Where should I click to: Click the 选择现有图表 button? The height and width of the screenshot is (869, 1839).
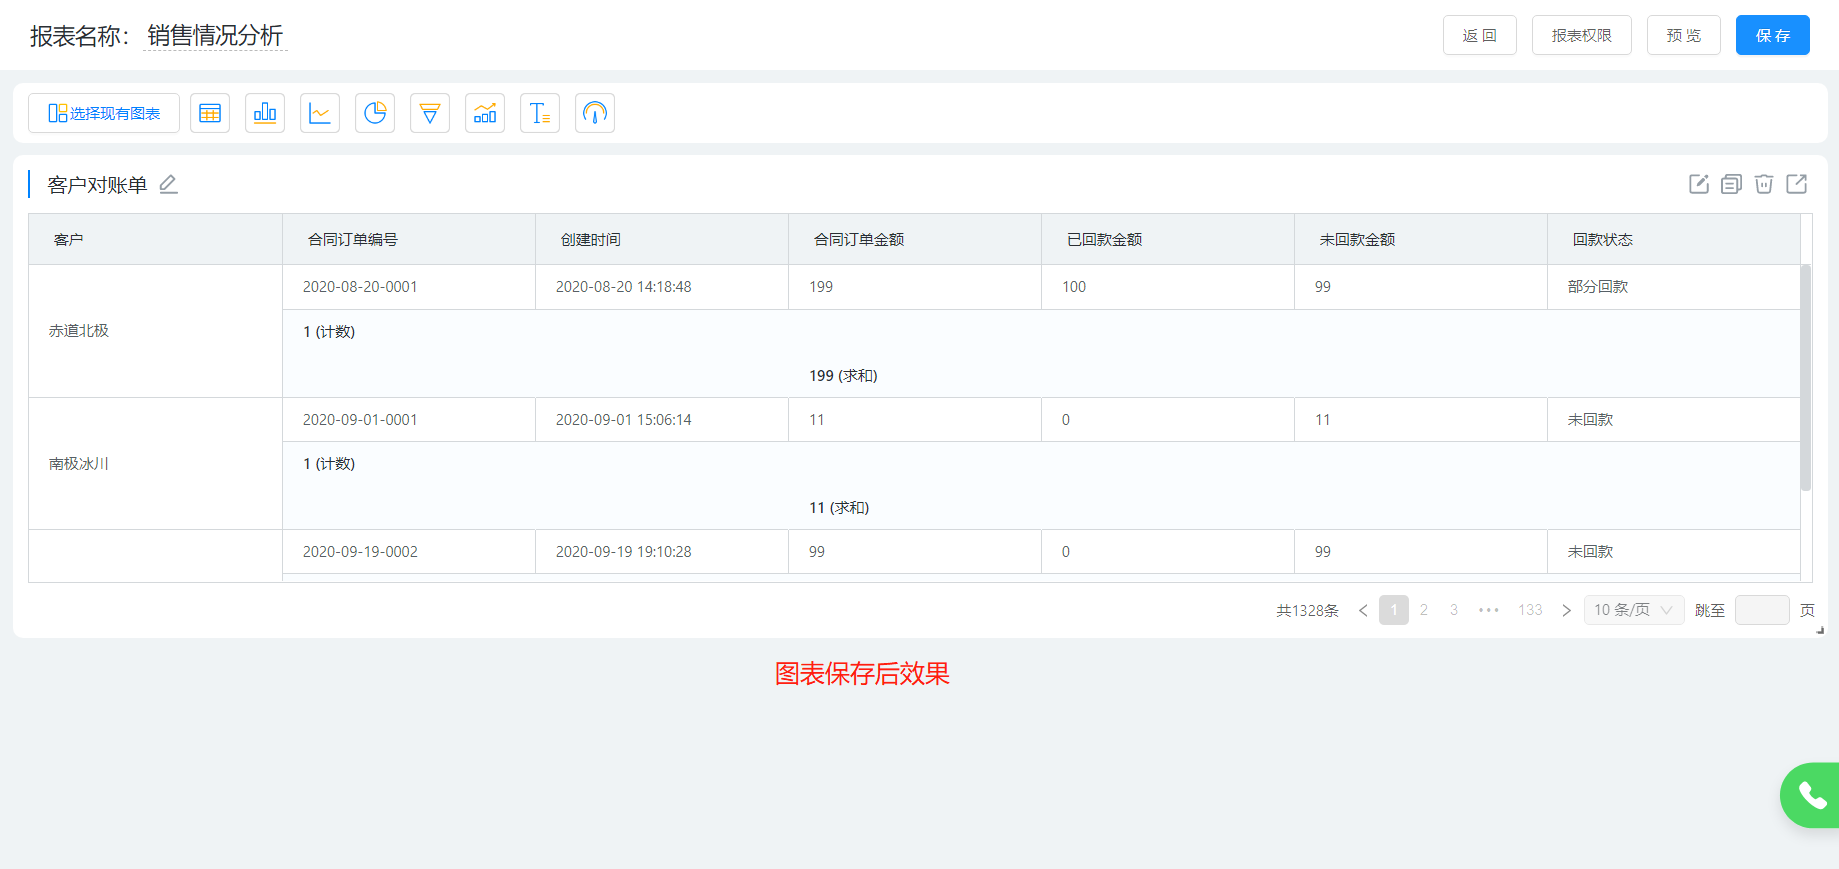pos(104,113)
